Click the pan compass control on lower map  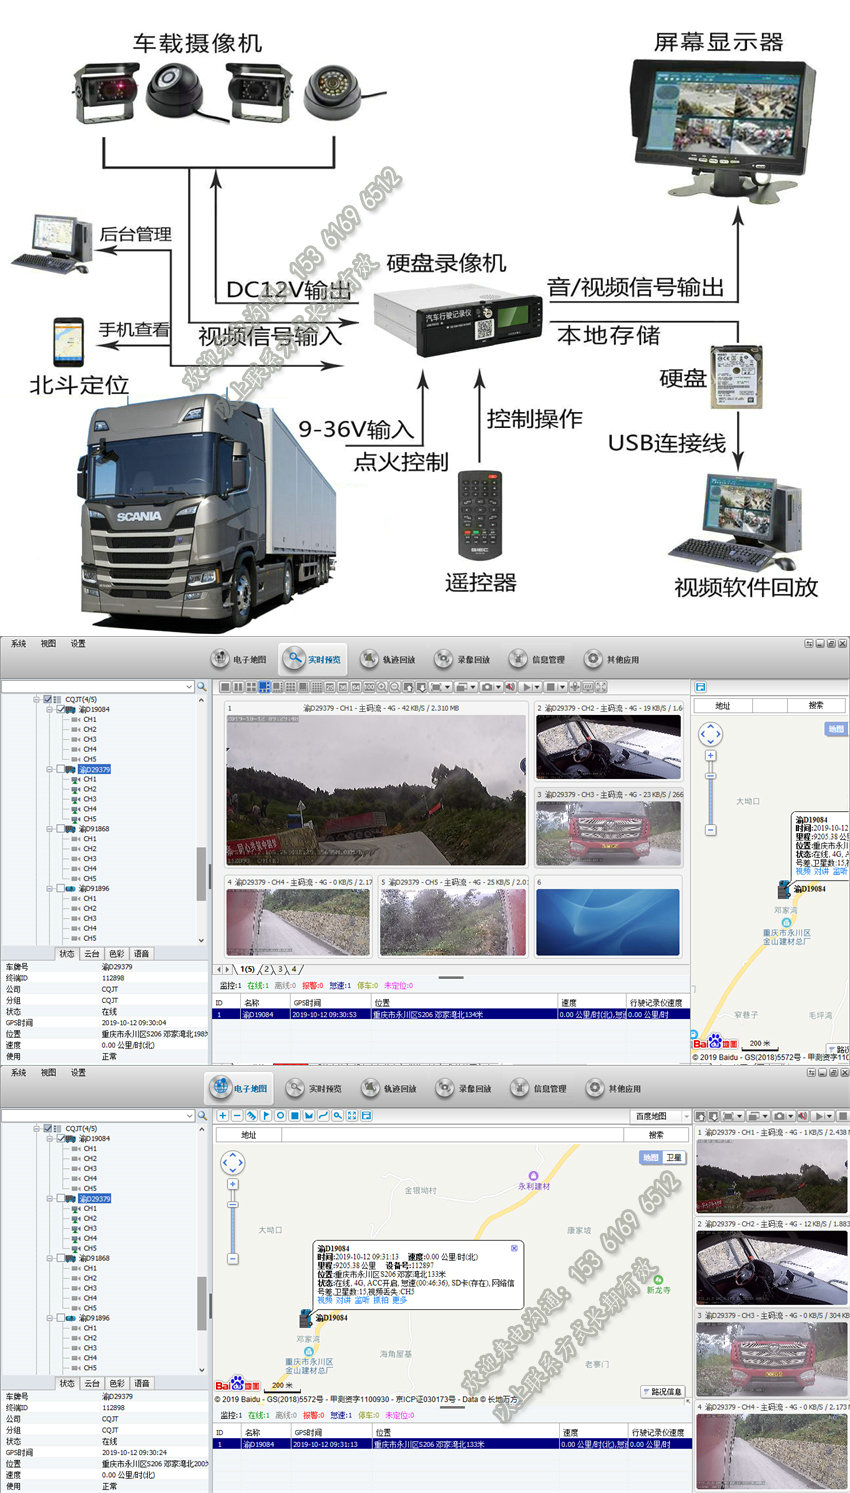[232, 1163]
